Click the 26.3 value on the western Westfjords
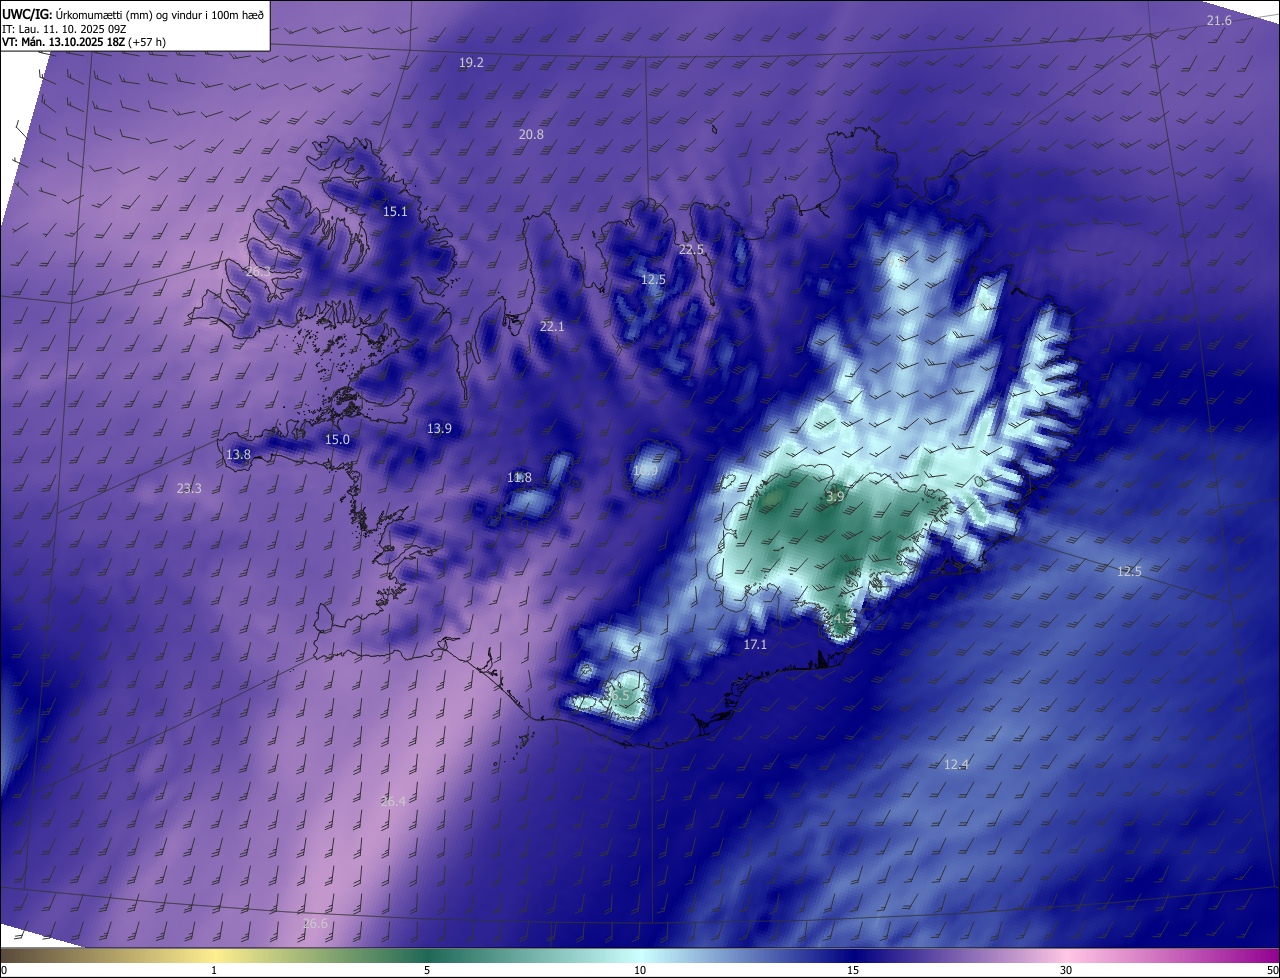This screenshot has height=978, width=1280. tap(257, 271)
